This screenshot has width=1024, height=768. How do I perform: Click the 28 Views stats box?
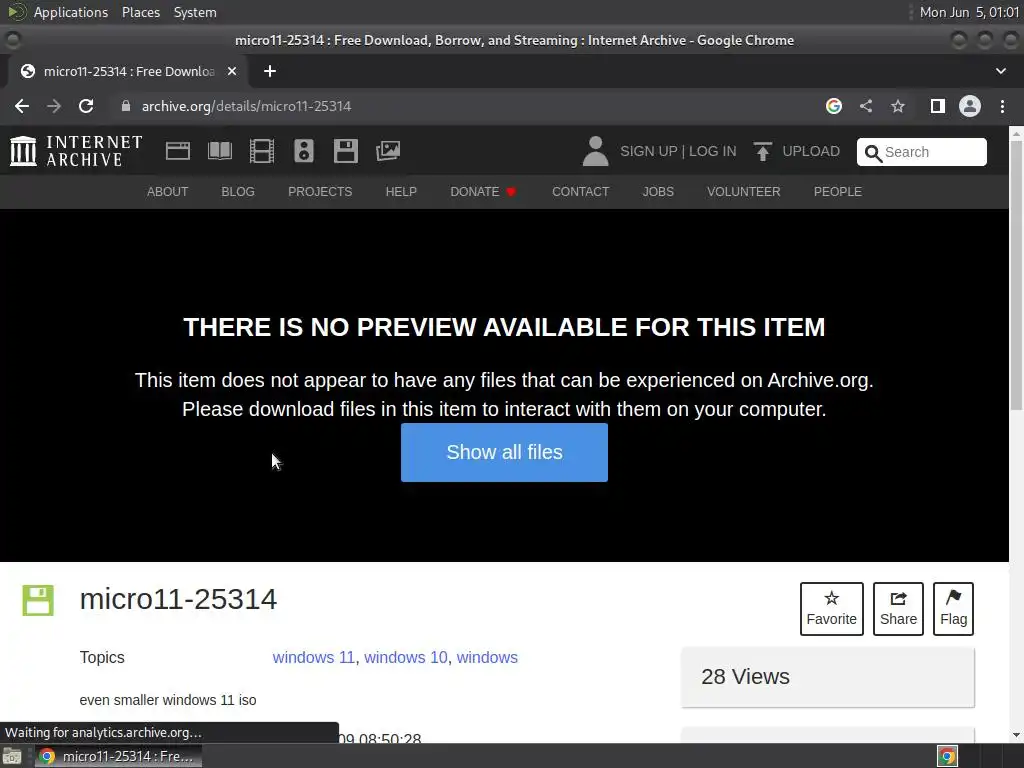[x=827, y=677]
